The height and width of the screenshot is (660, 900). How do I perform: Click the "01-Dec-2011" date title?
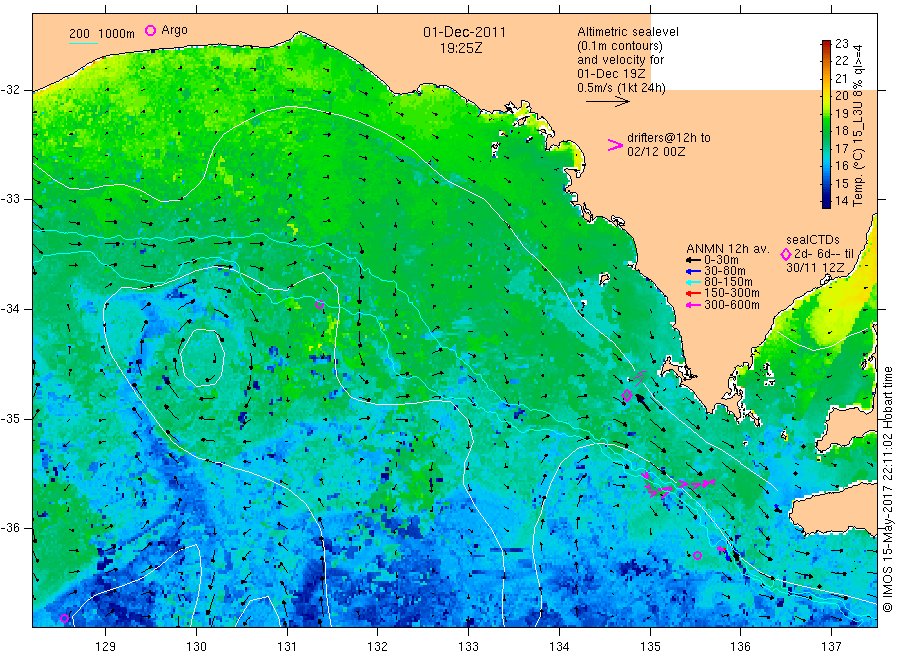coord(464,32)
